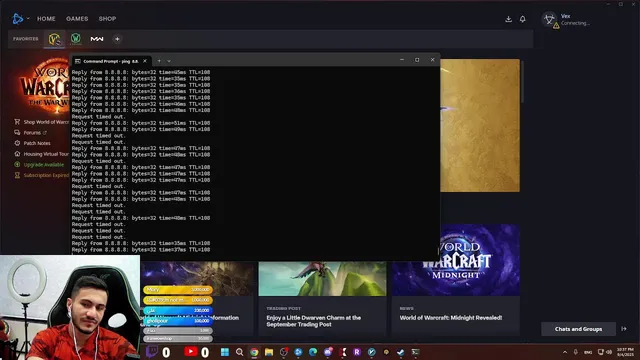Click the Upgrade Available link
The height and width of the screenshot is (360, 640).
tap(44, 164)
